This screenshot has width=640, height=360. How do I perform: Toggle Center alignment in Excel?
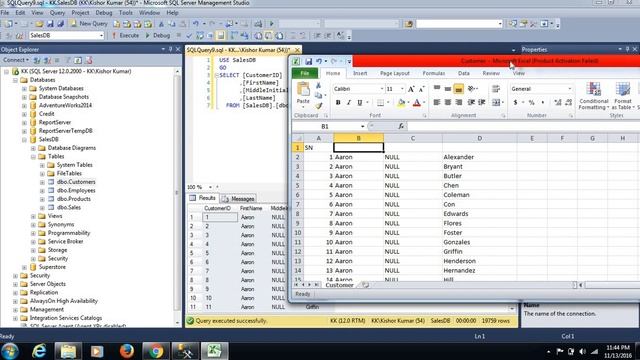pyautogui.click(x=448, y=102)
